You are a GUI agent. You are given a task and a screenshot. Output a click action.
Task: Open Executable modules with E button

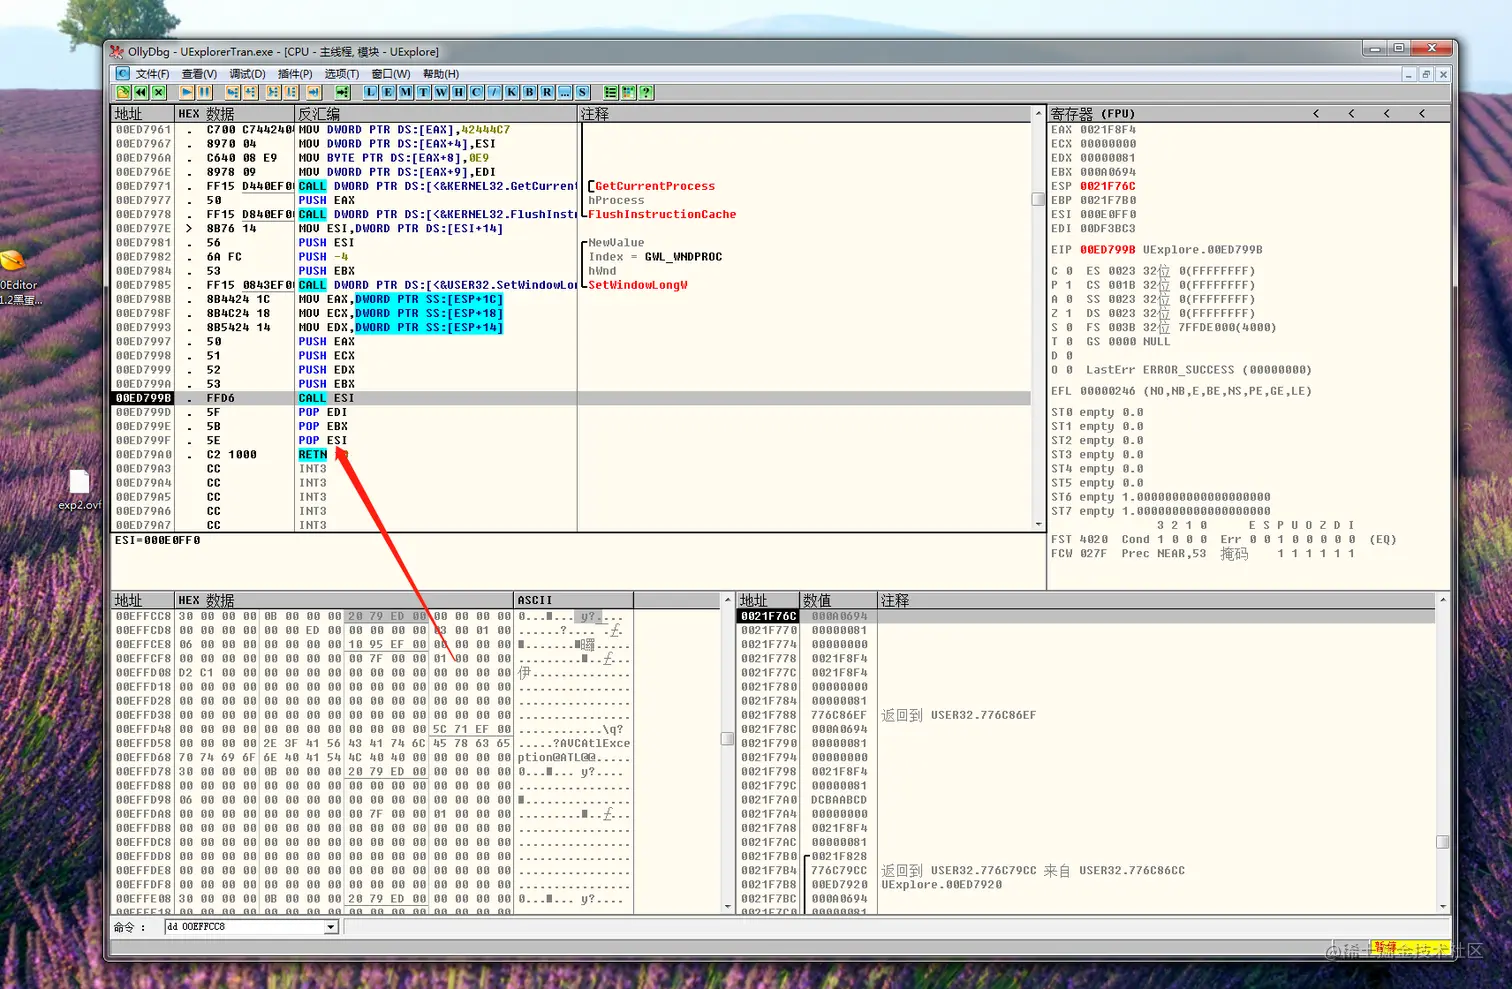coord(388,92)
